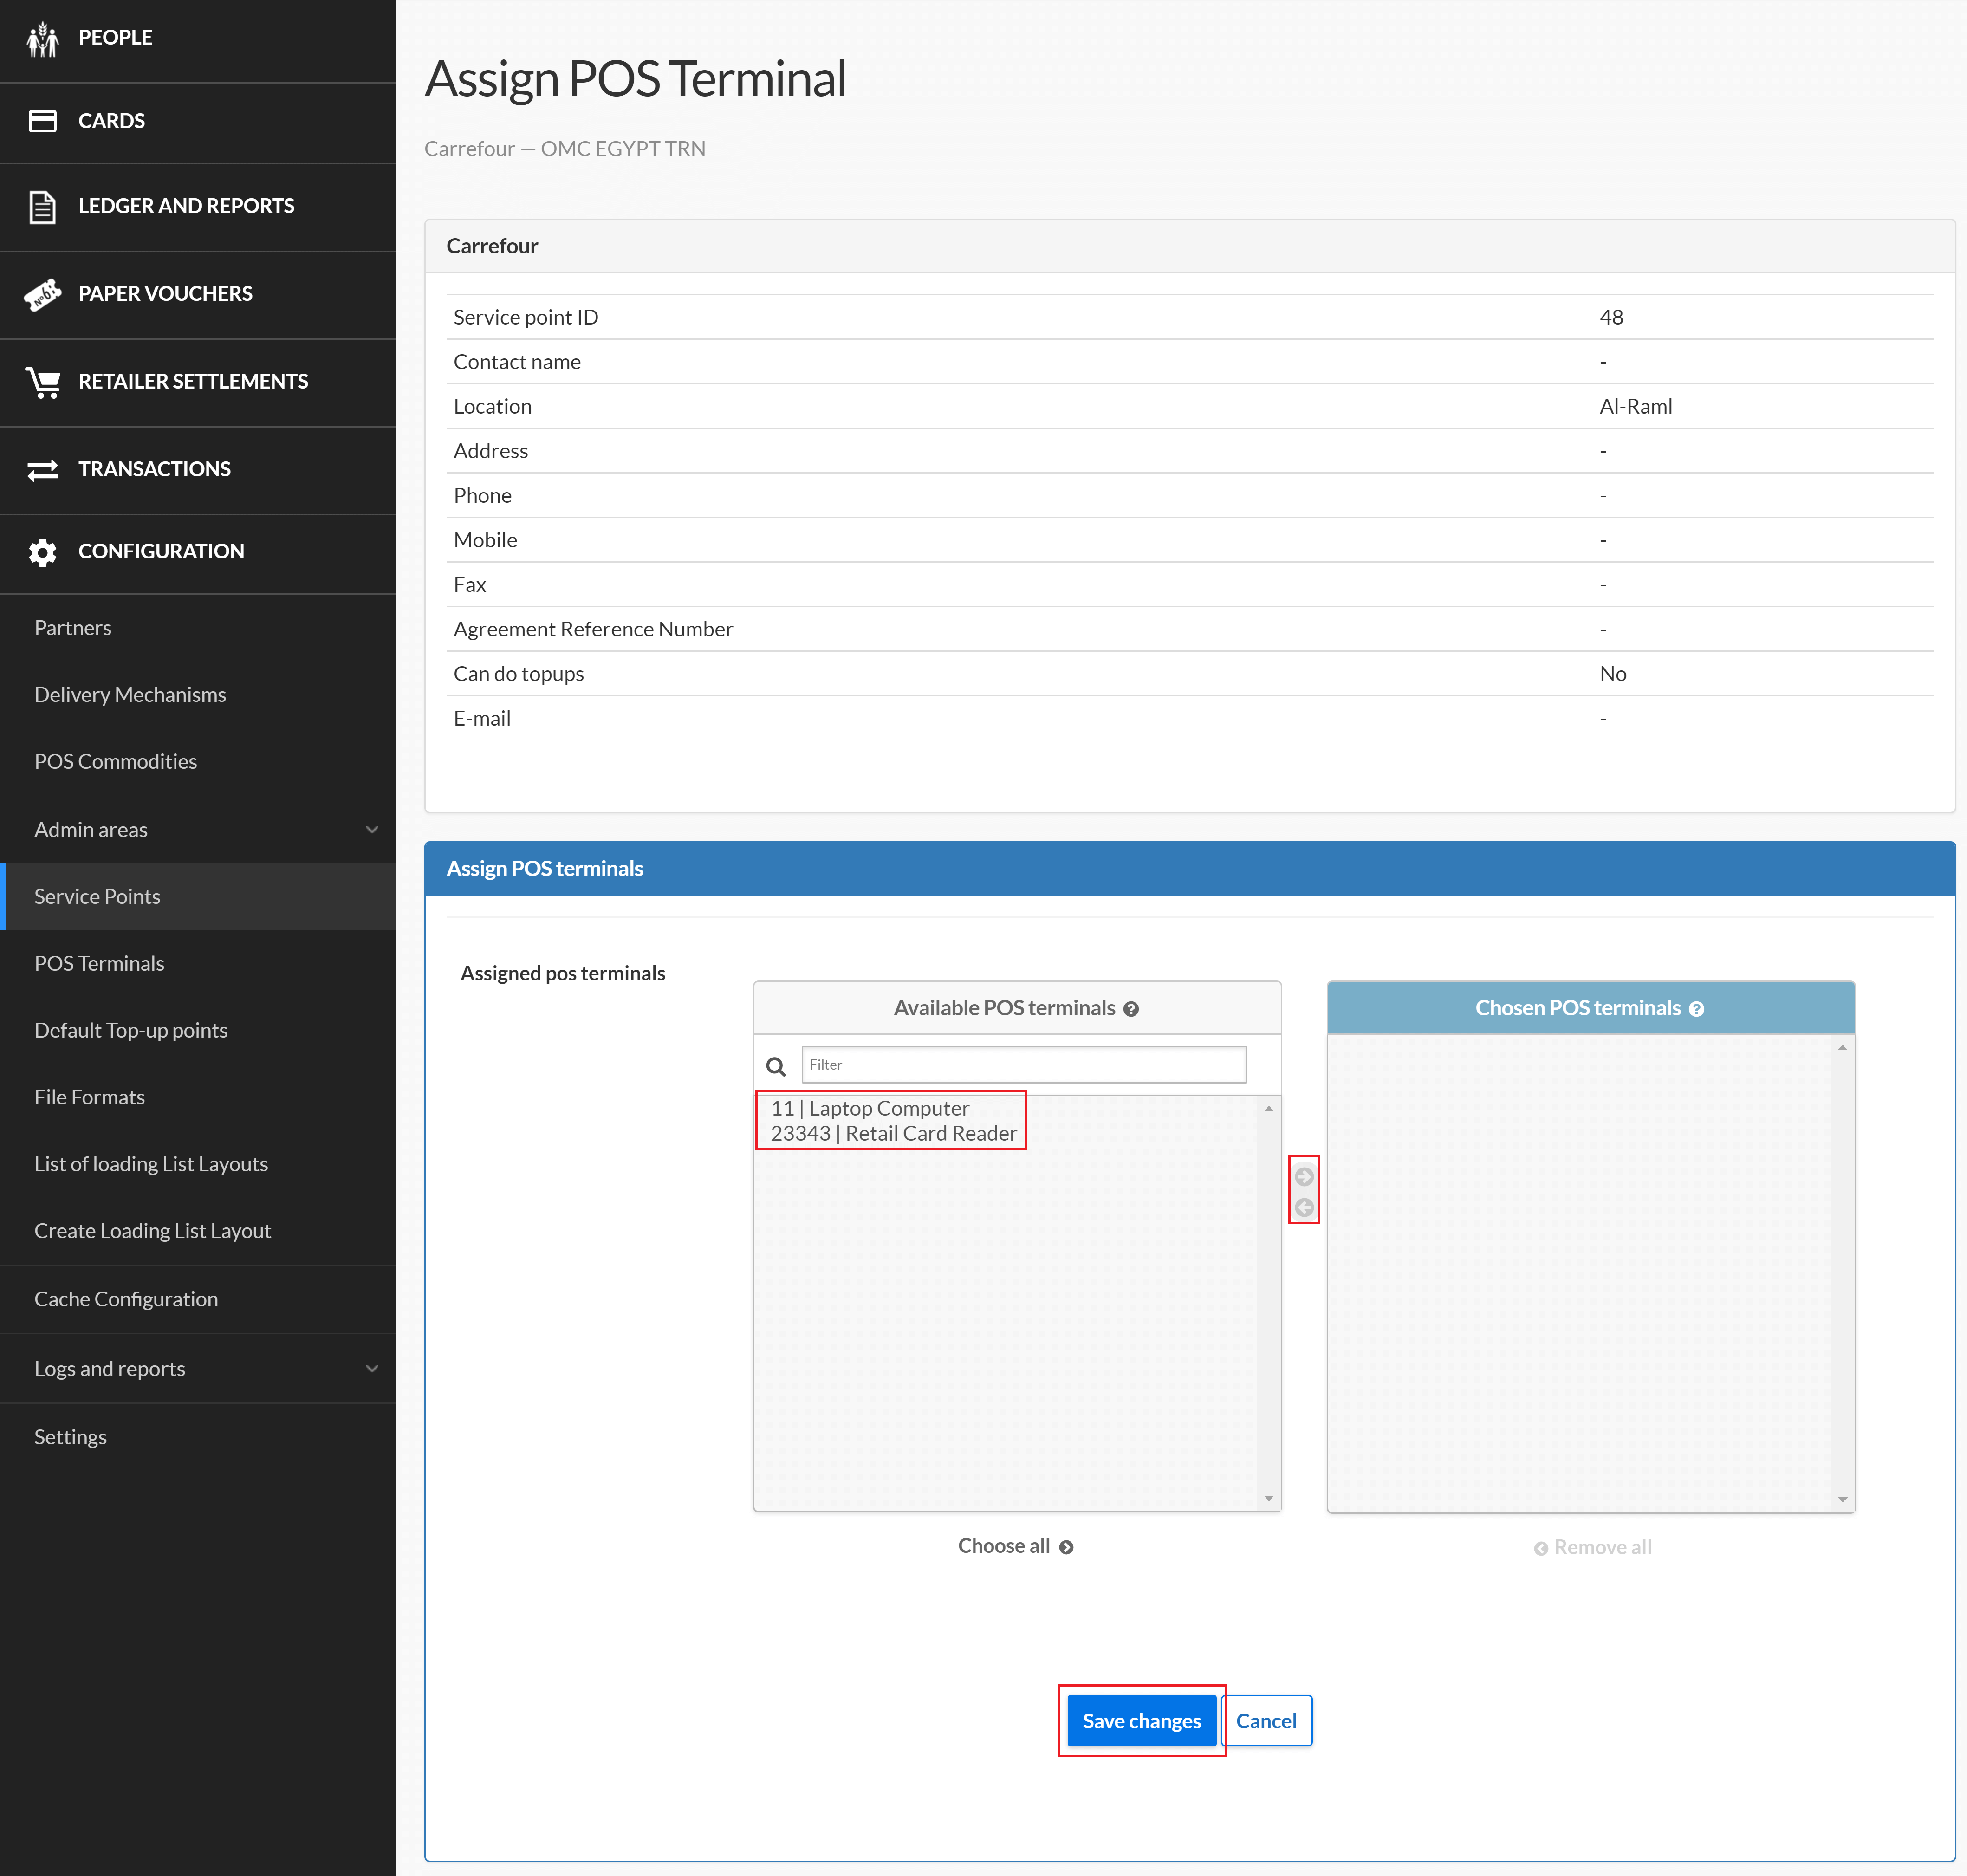This screenshot has height=1876, width=1967.
Task: Click the People family icon
Action: click(42, 38)
